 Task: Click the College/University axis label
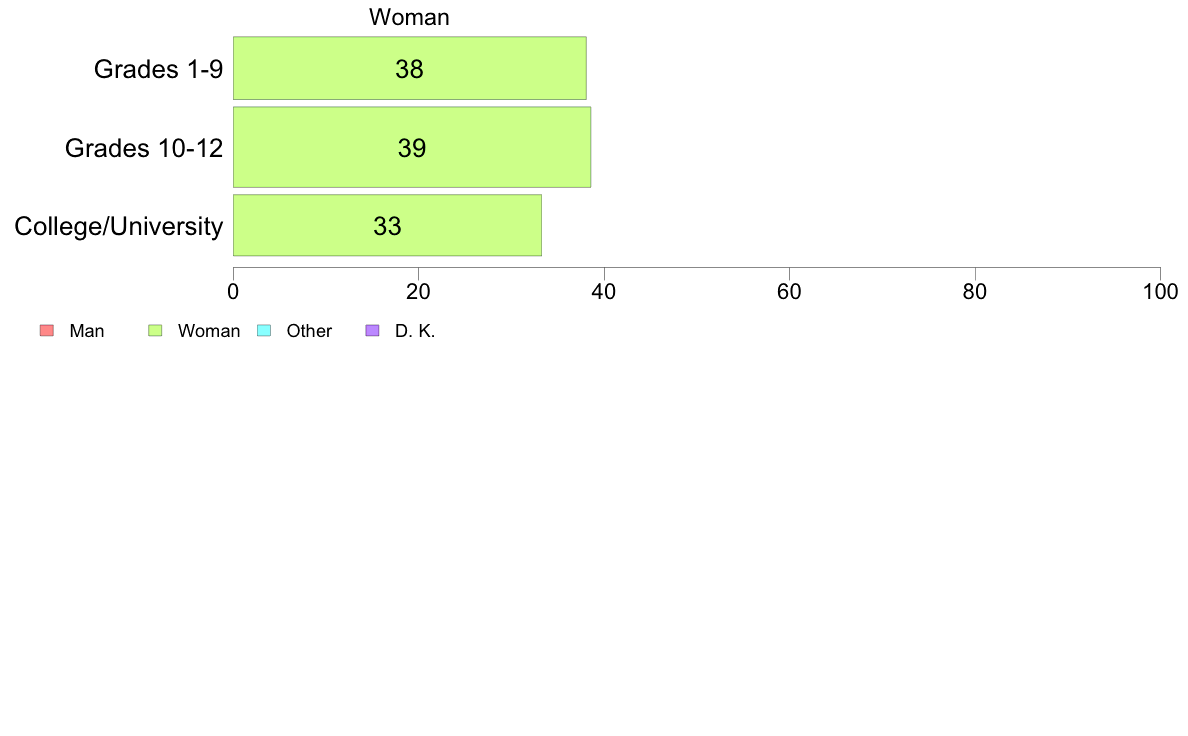coord(119,226)
